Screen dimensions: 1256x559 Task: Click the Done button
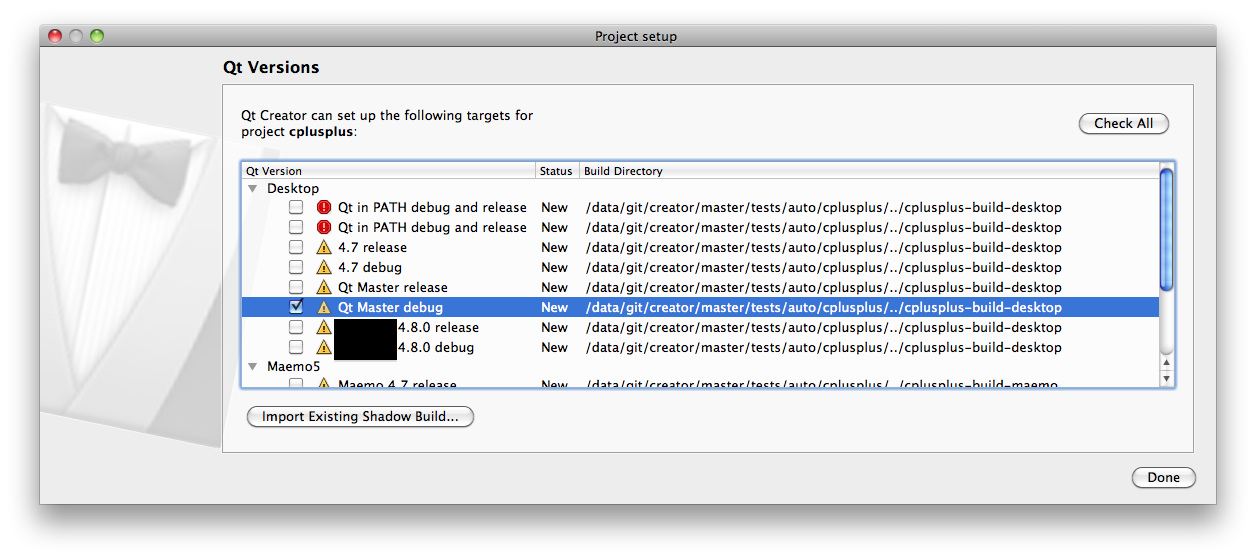coord(1163,477)
